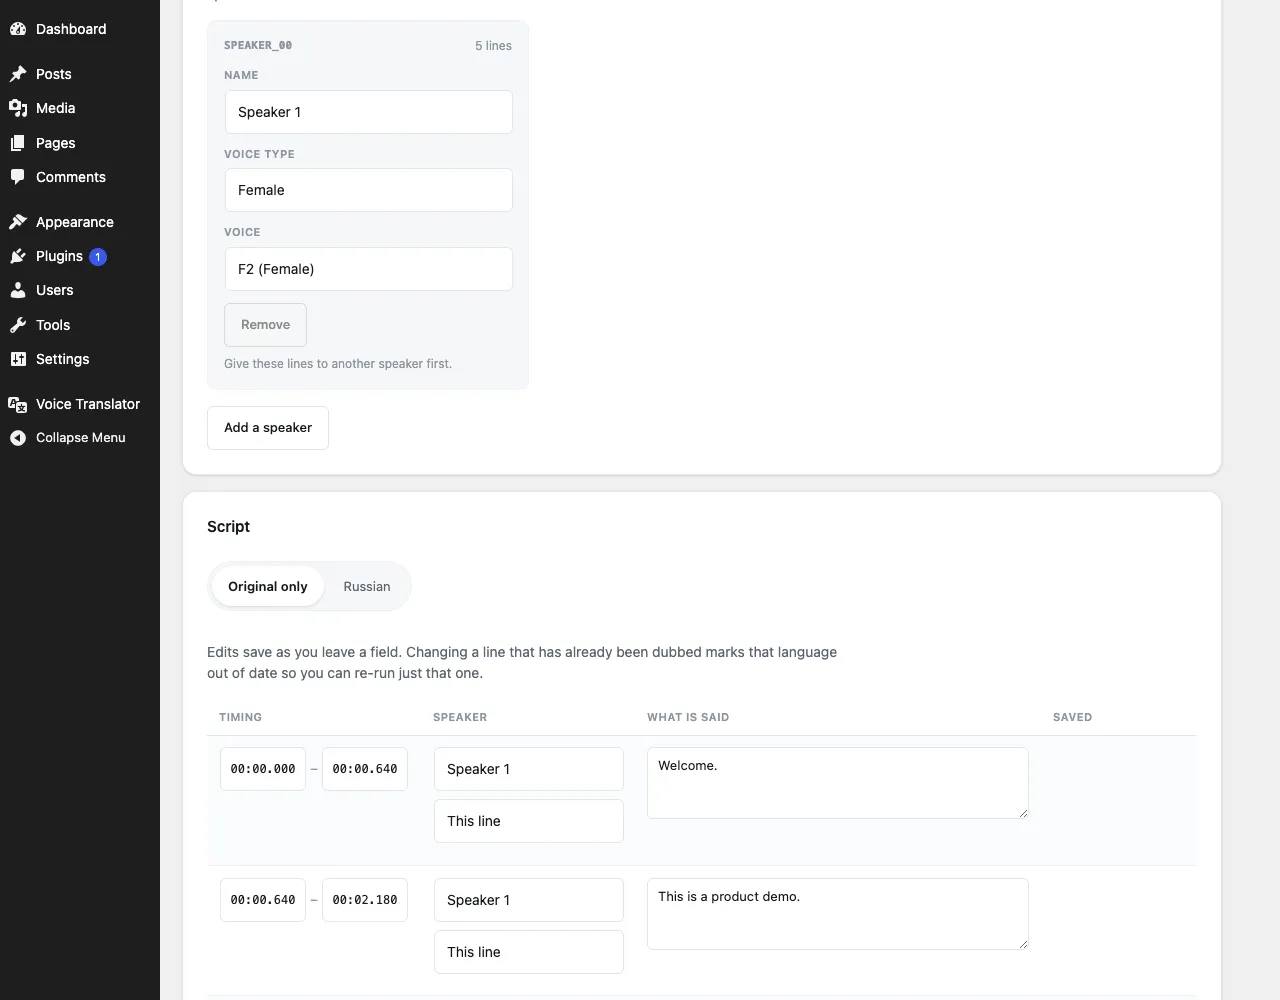
Task: Open the Voice Type dropdown showing Female
Action: click(369, 190)
